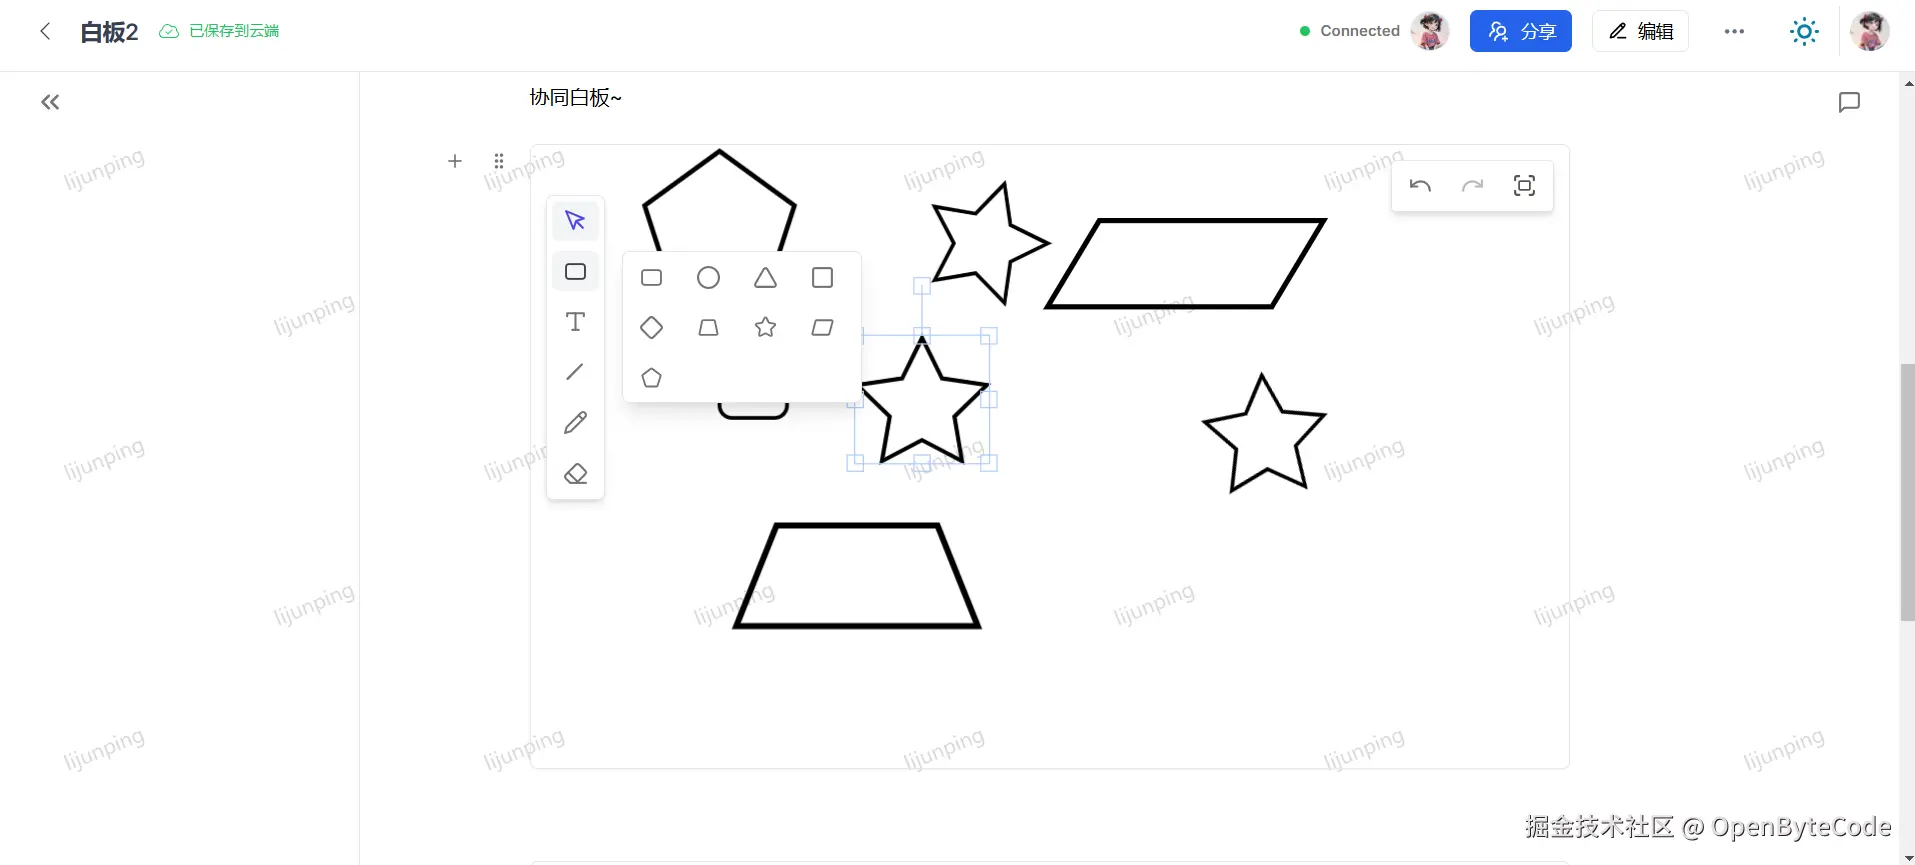This screenshot has width=1915, height=865.
Task: Click the blue 分享 share button
Action: point(1520,31)
